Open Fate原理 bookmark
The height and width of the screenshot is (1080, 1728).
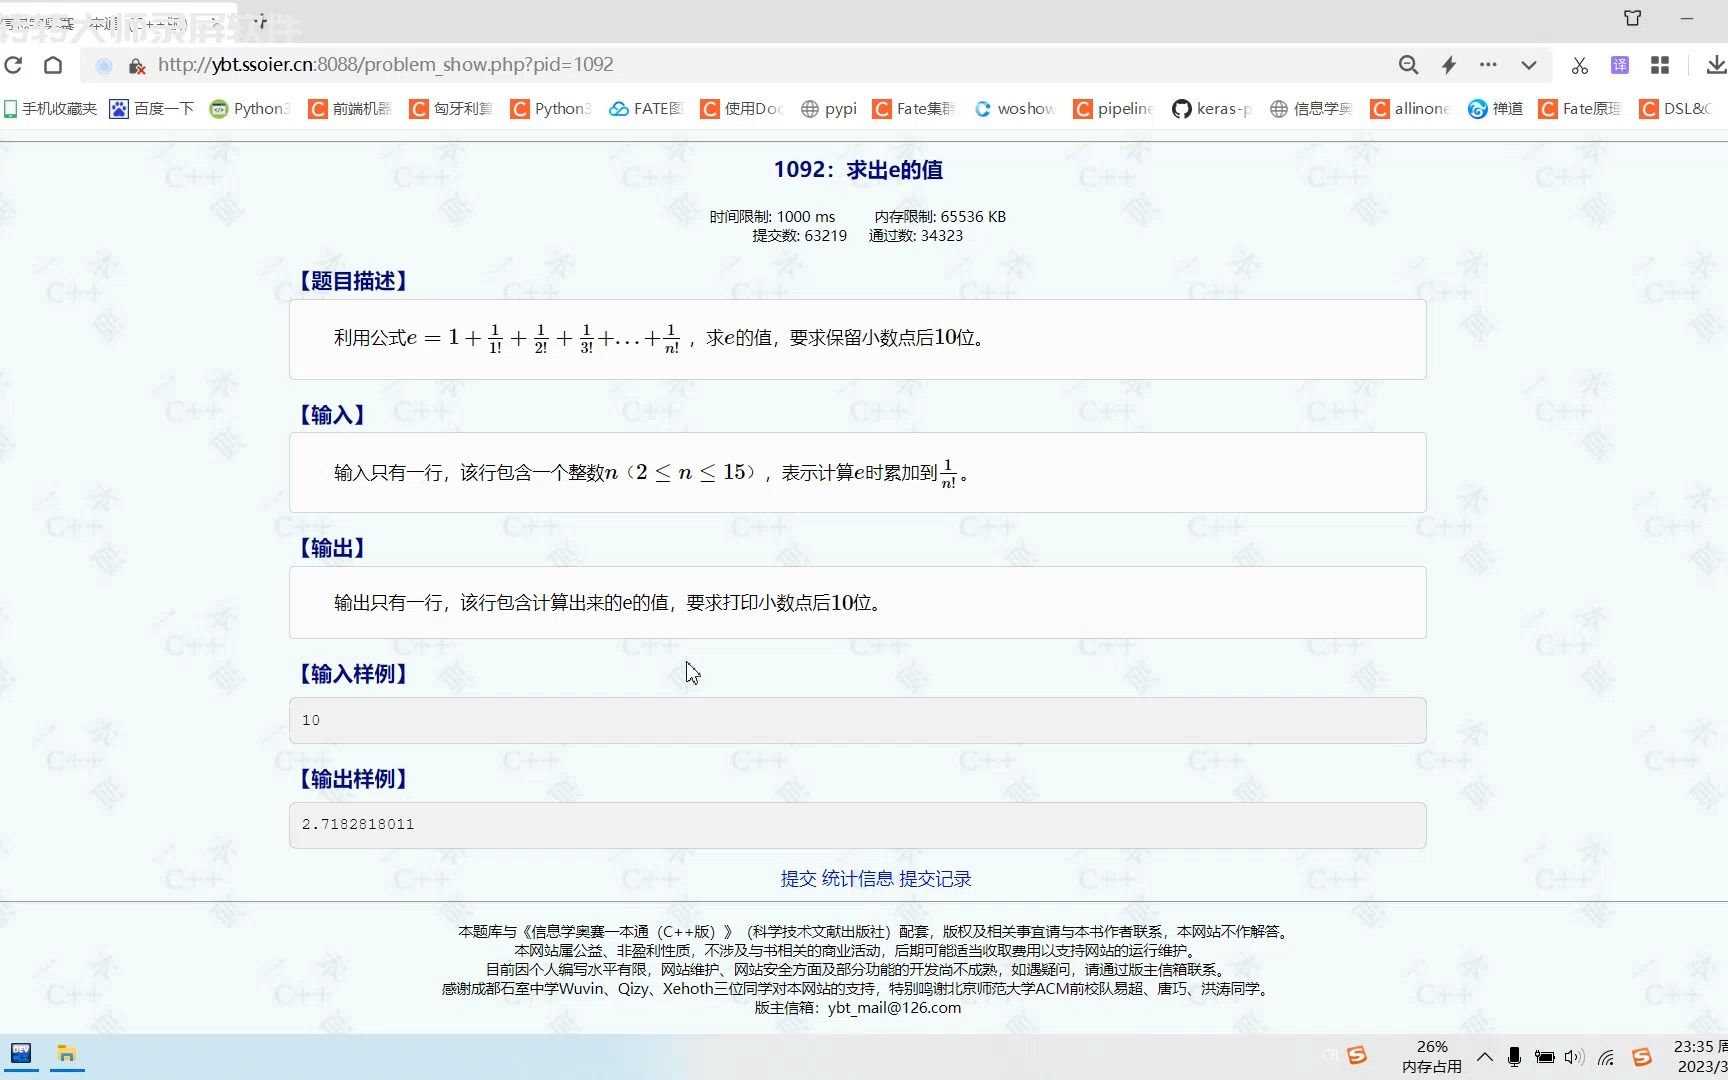(1580, 108)
